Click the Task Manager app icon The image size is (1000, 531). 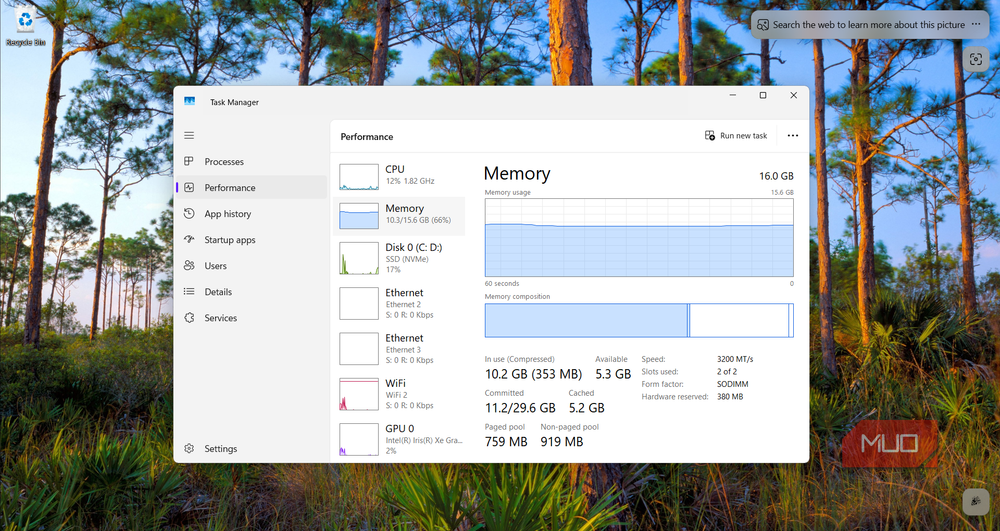(189, 101)
